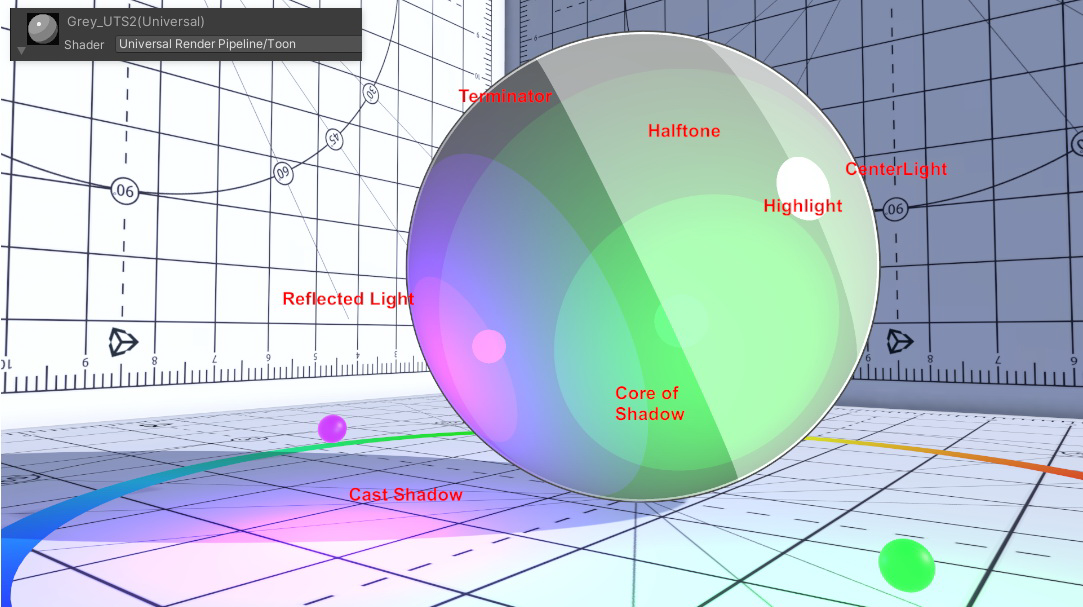Click the Terminator label on the sphere
This screenshot has height=607, width=1083.
[x=505, y=96]
